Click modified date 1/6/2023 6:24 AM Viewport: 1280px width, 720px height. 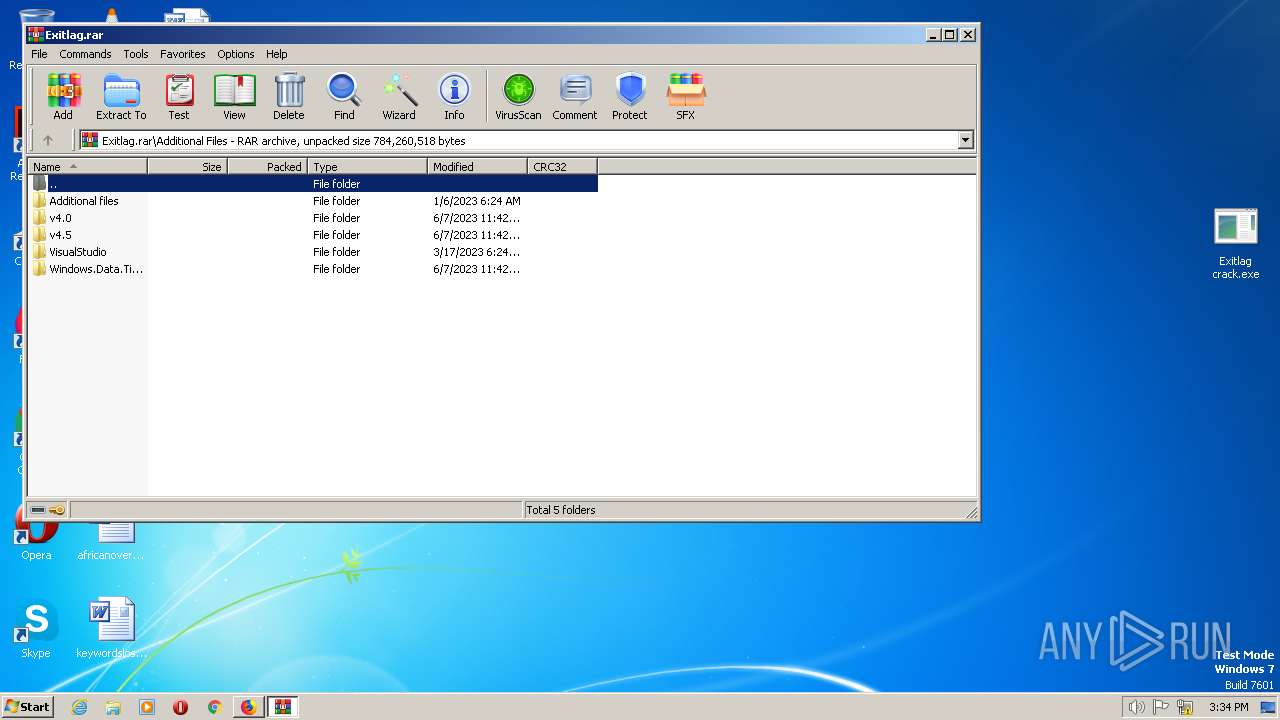point(477,201)
